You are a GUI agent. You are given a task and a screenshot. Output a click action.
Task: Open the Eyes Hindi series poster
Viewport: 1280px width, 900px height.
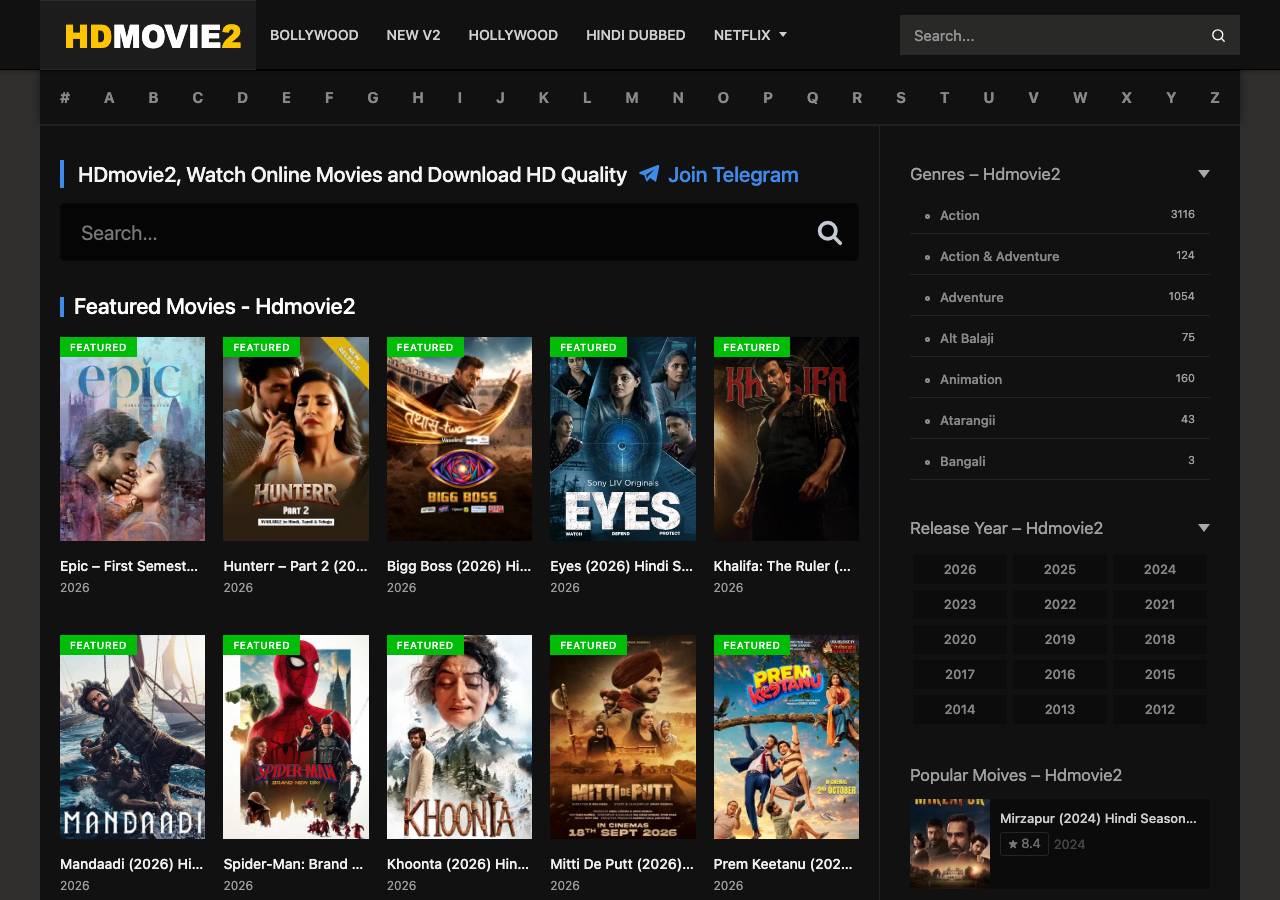point(623,439)
